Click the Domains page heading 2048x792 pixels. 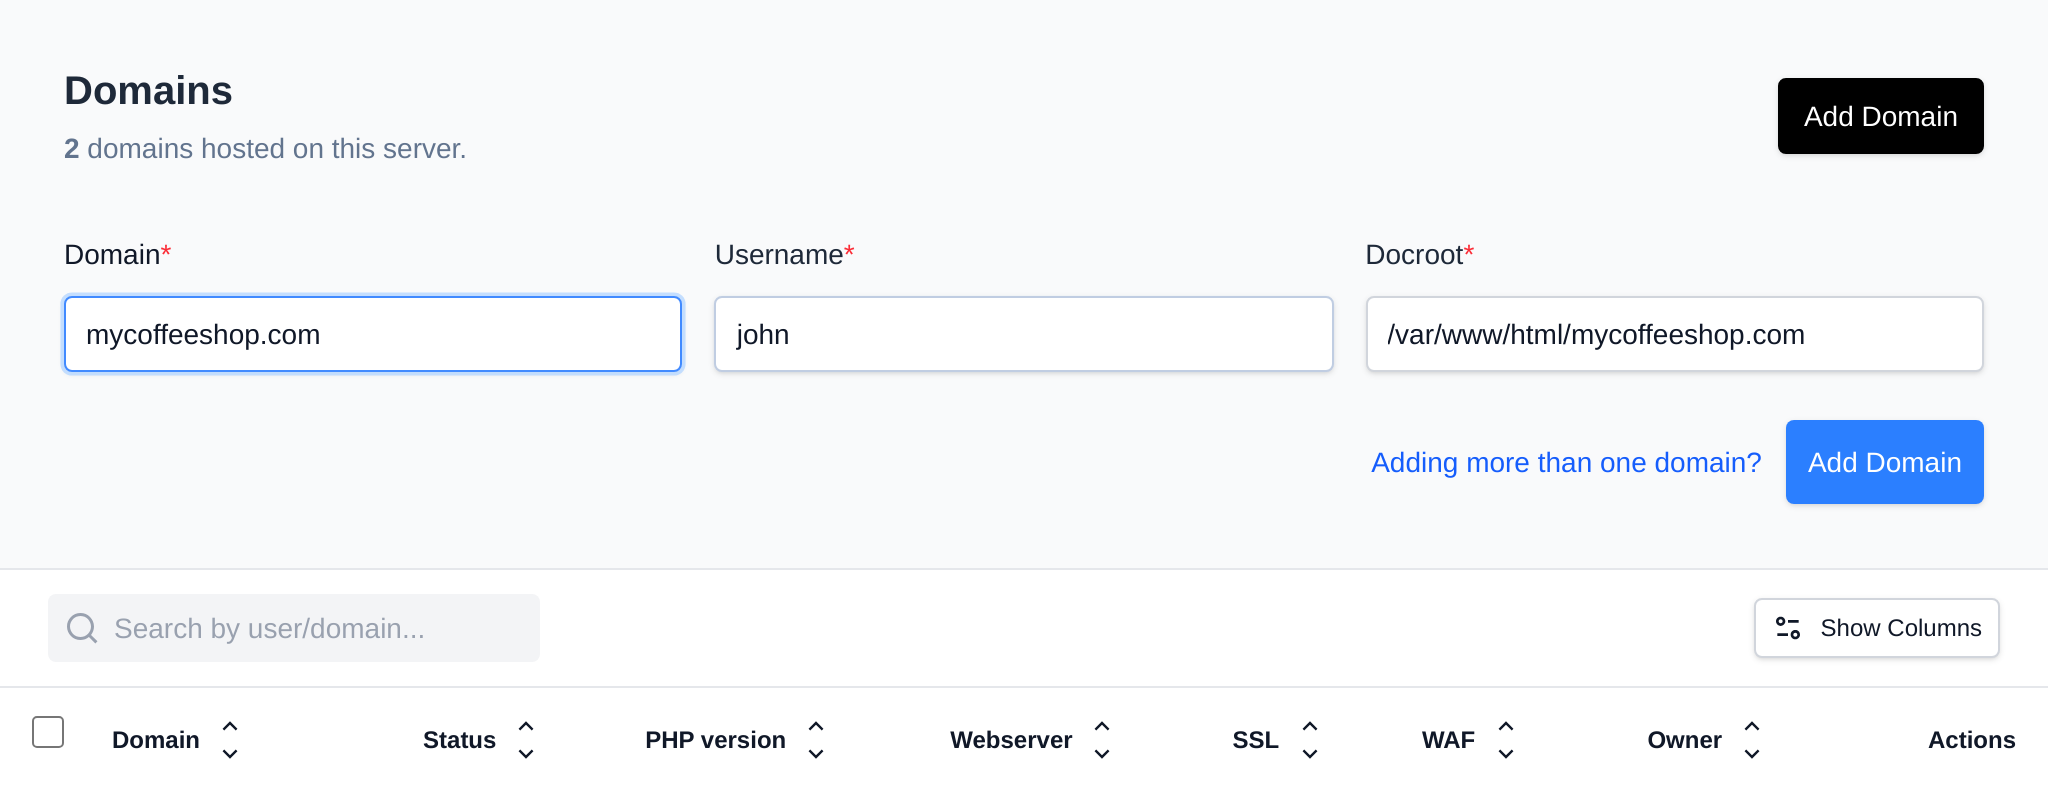(148, 91)
